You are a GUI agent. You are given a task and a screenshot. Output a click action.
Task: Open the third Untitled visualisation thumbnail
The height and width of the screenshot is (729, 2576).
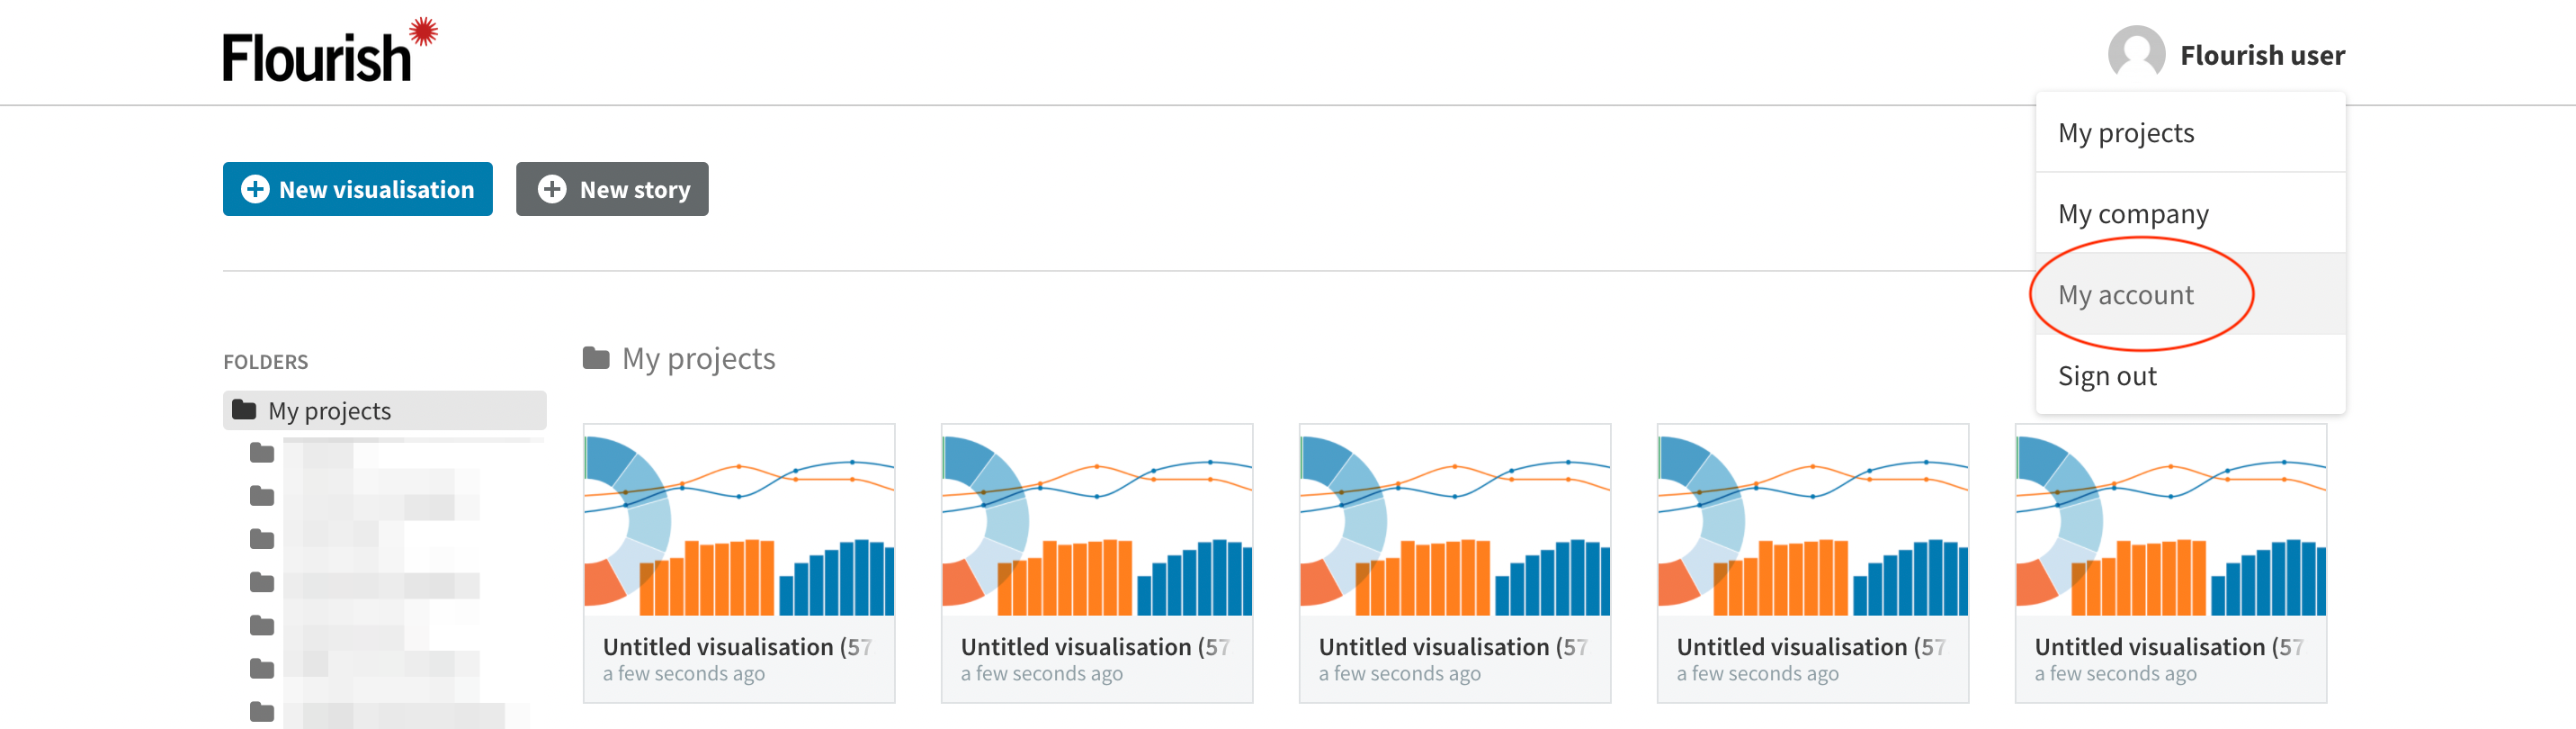tap(1455, 520)
